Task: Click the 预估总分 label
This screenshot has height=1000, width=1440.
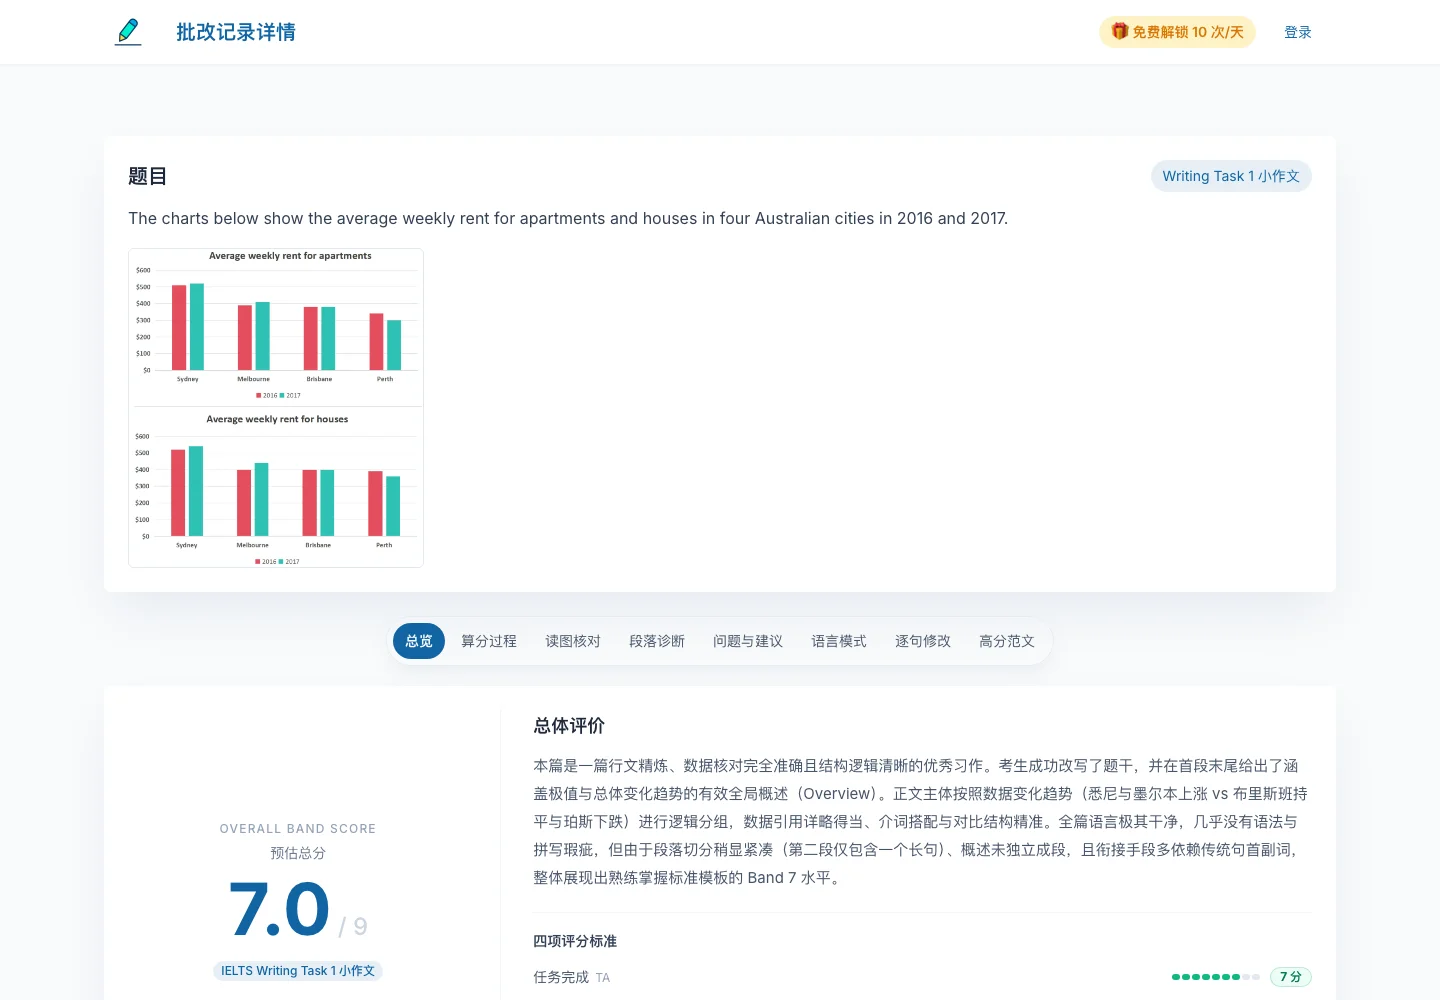Action: [x=298, y=853]
